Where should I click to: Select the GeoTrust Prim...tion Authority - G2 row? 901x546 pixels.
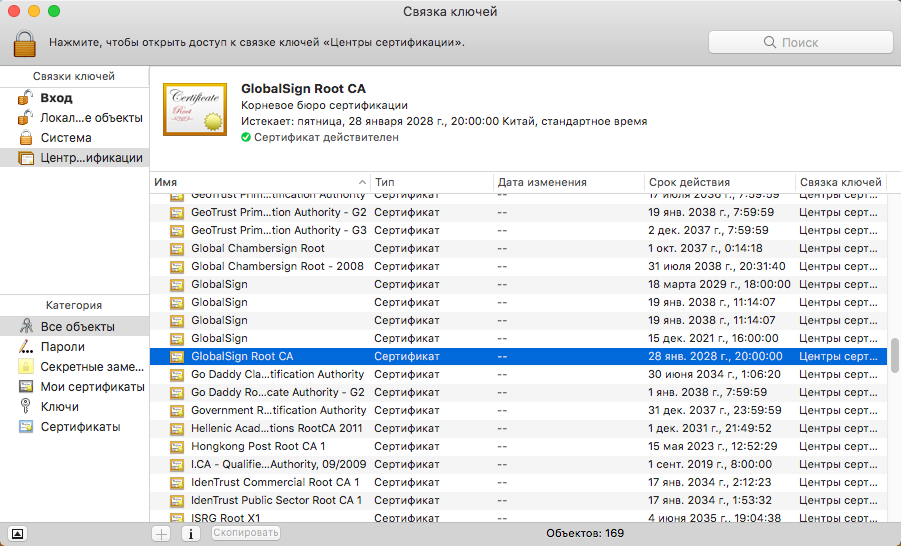pyautogui.click(x=518, y=212)
